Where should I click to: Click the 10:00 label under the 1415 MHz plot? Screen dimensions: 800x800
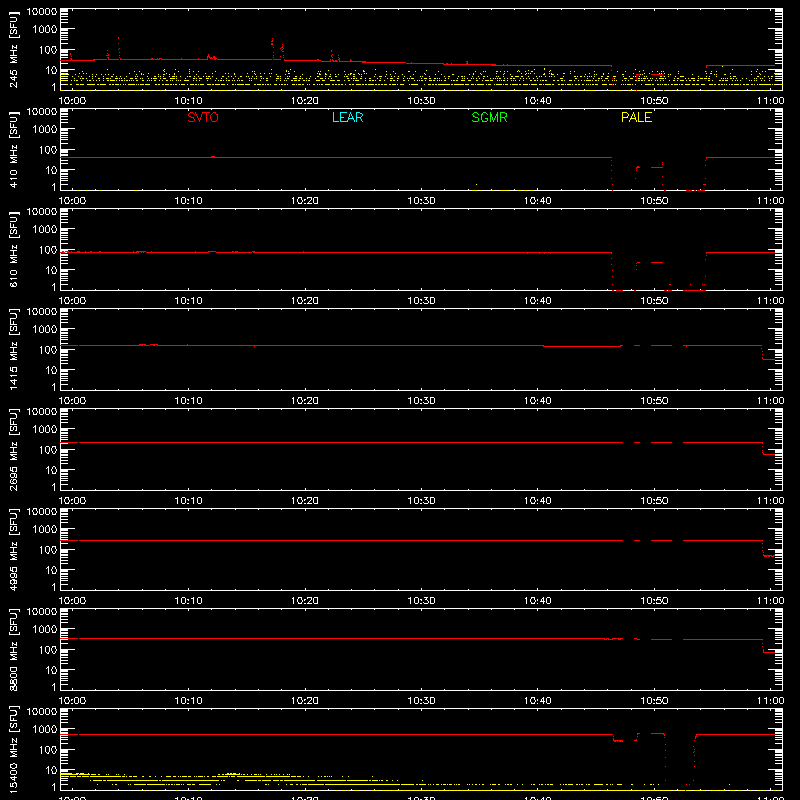(72, 401)
